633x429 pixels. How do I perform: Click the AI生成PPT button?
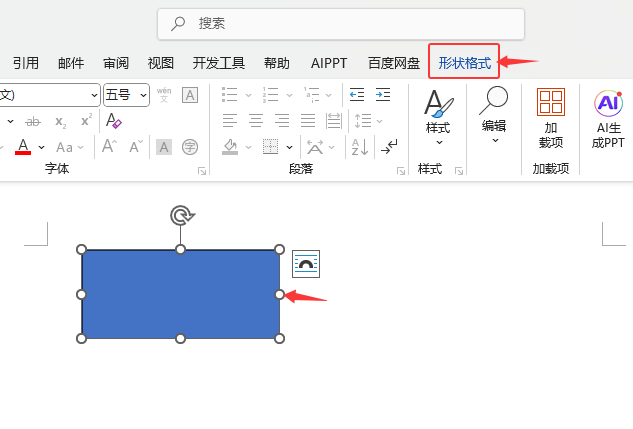(x=608, y=119)
